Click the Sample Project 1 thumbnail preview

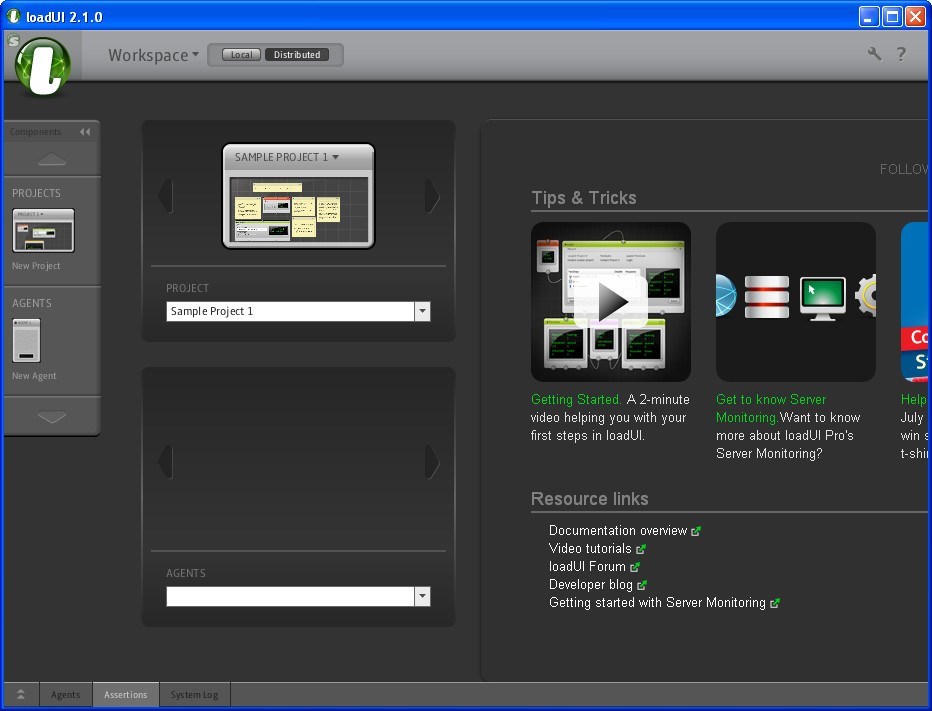click(x=298, y=208)
